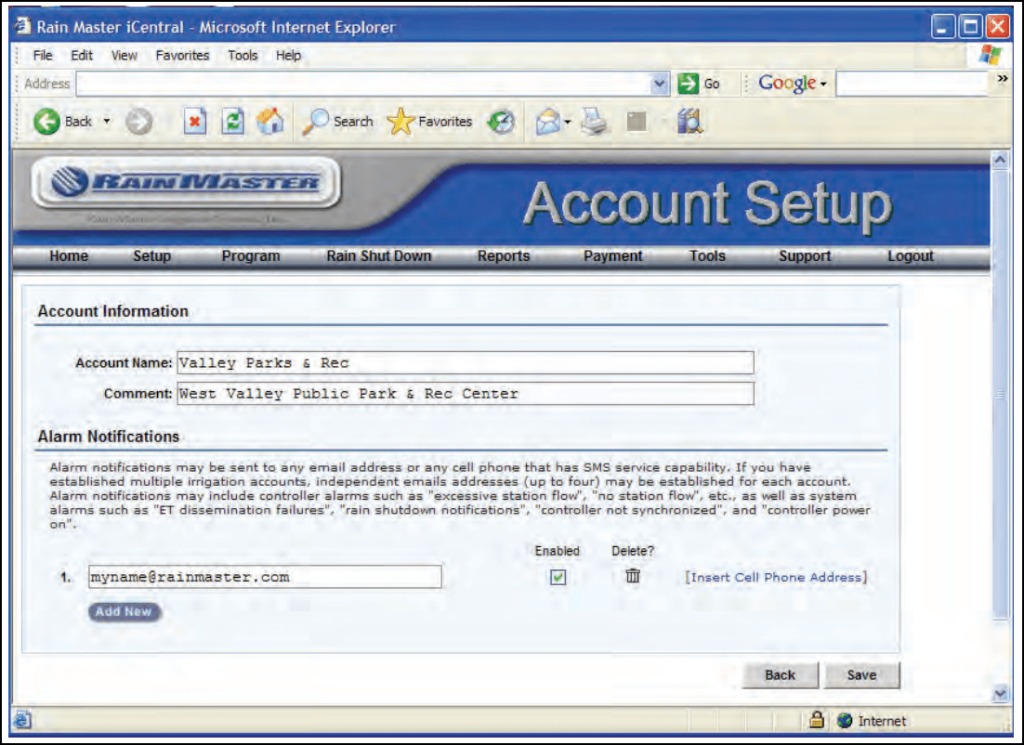Click the Save button

click(x=861, y=675)
